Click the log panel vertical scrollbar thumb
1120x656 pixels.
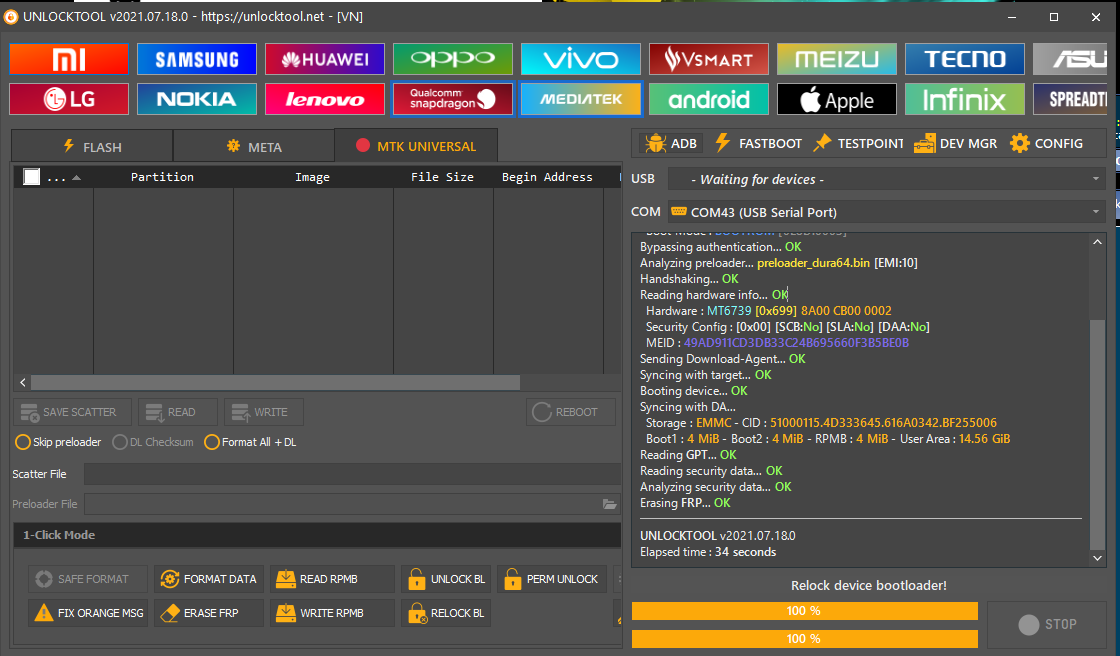point(1097,433)
